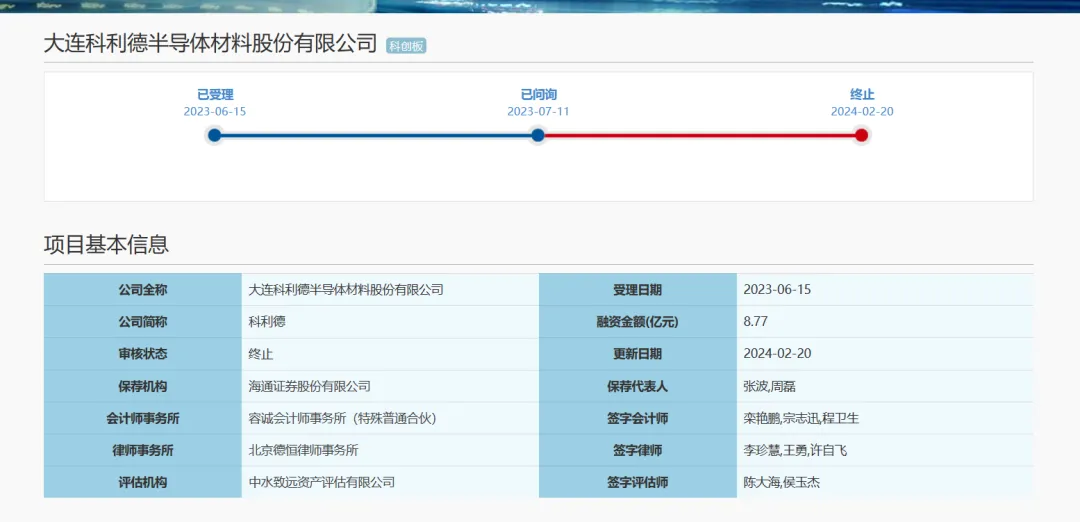Click 中水致远资产评估有限公司 value
Viewport: 1080px width, 522px height.
[x=322, y=482]
